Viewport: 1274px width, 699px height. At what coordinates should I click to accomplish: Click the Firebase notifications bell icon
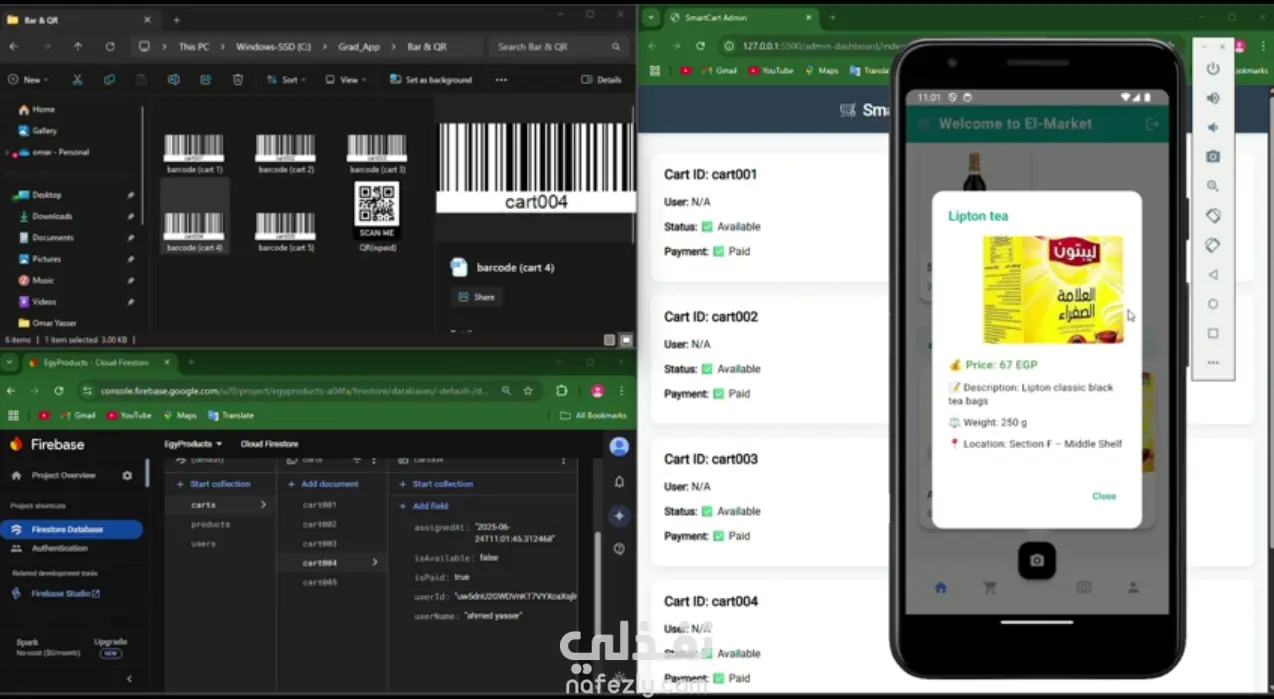point(619,482)
